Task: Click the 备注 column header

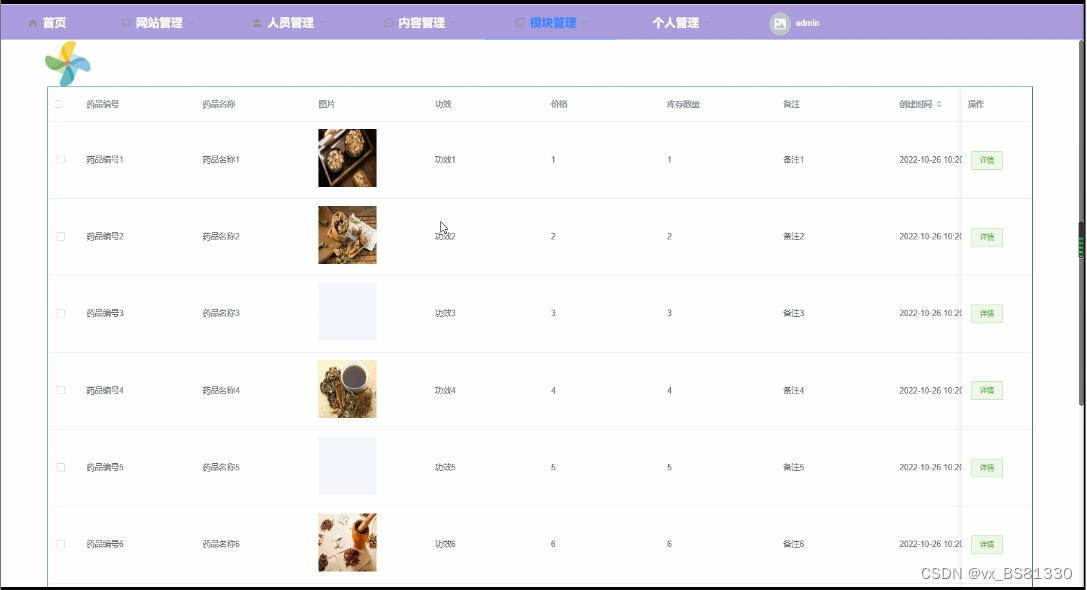Action: pos(791,104)
